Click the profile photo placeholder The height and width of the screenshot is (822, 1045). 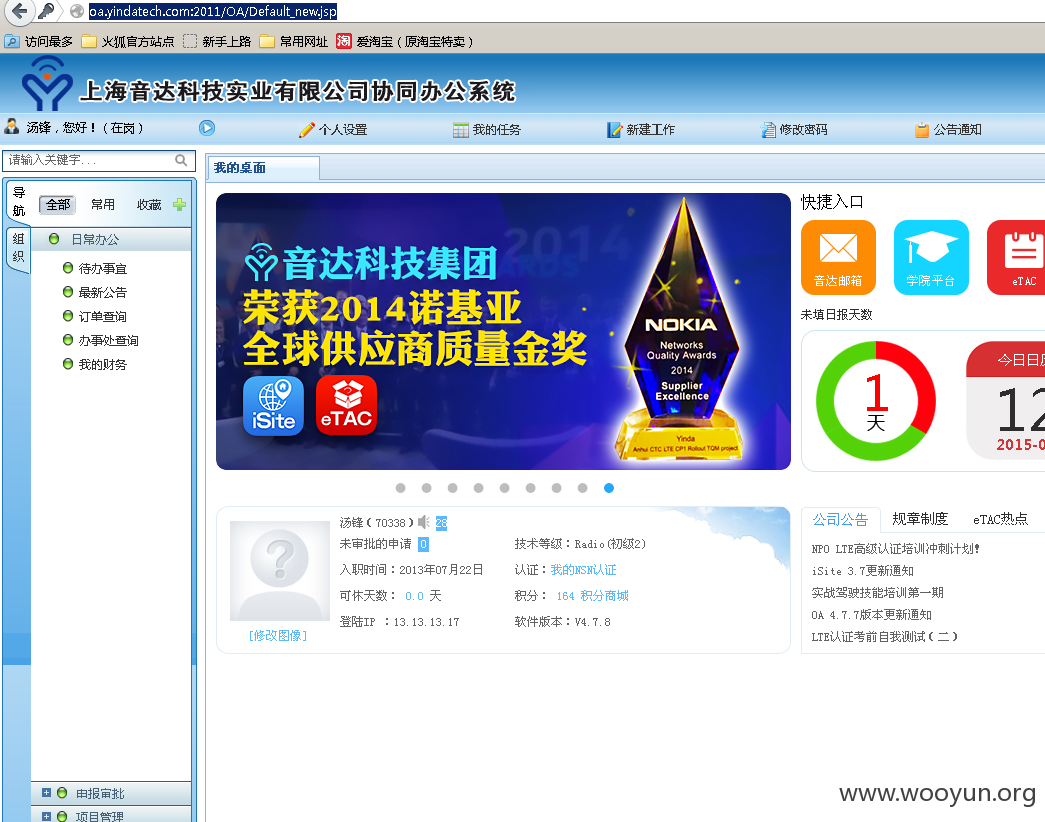pyautogui.click(x=280, y=571)
